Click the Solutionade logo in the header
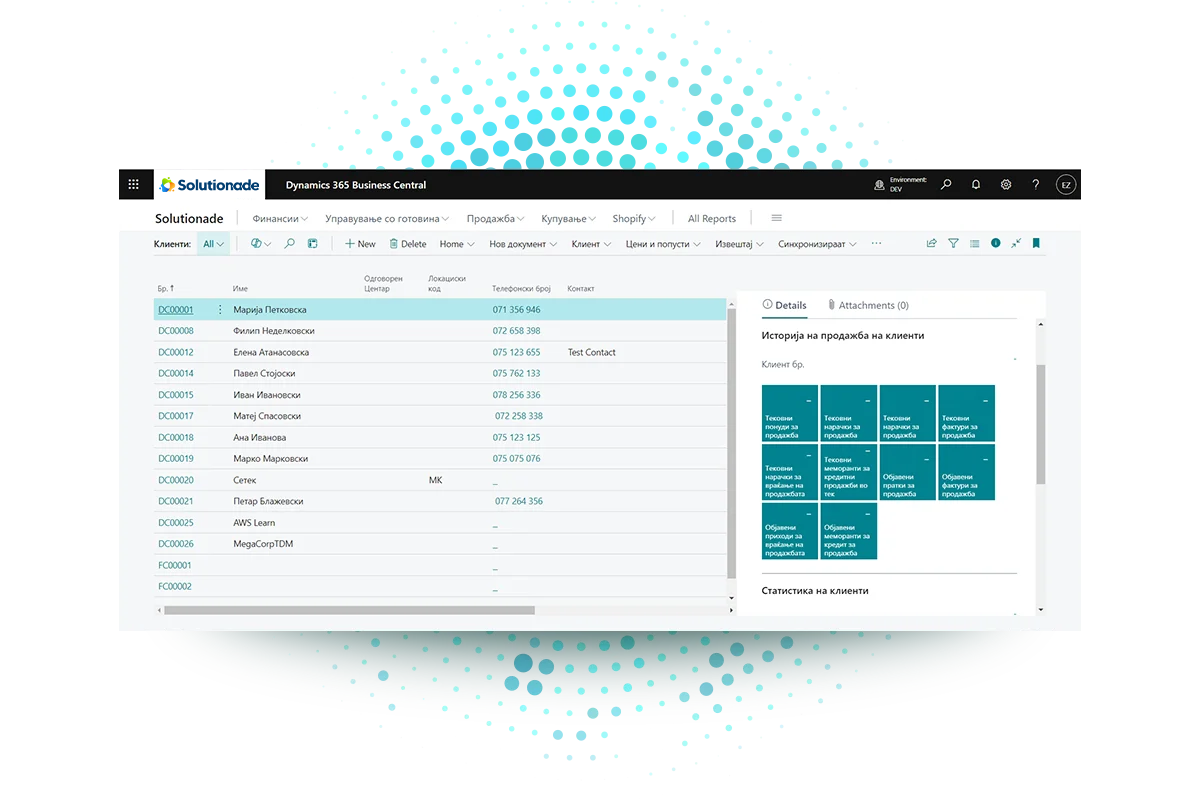This screenshot has width=1200, height=800. click(x=210, y=185)
